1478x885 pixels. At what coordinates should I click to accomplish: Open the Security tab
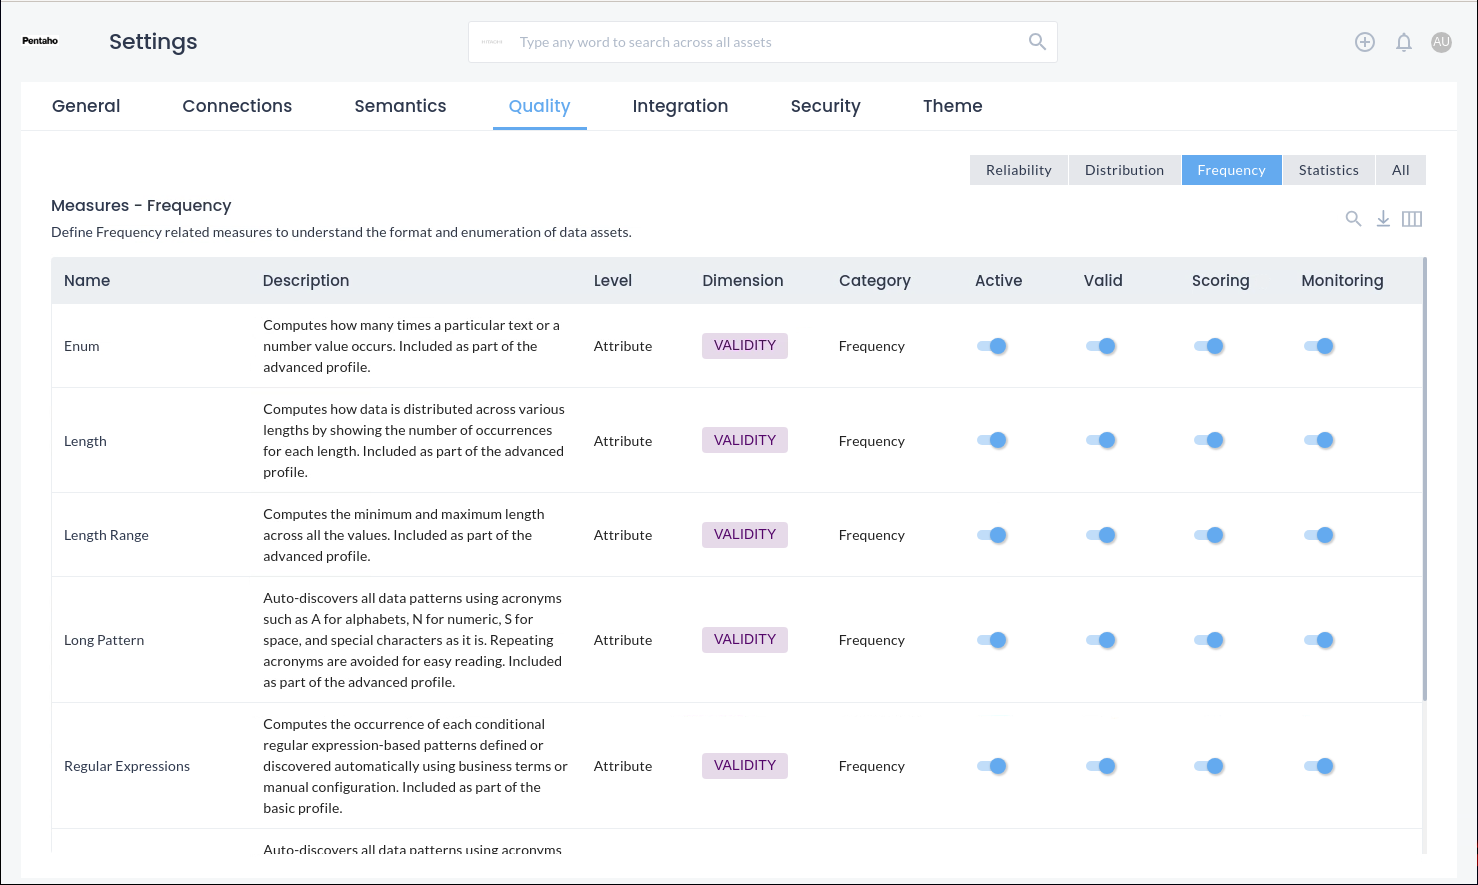click(825, 106)
